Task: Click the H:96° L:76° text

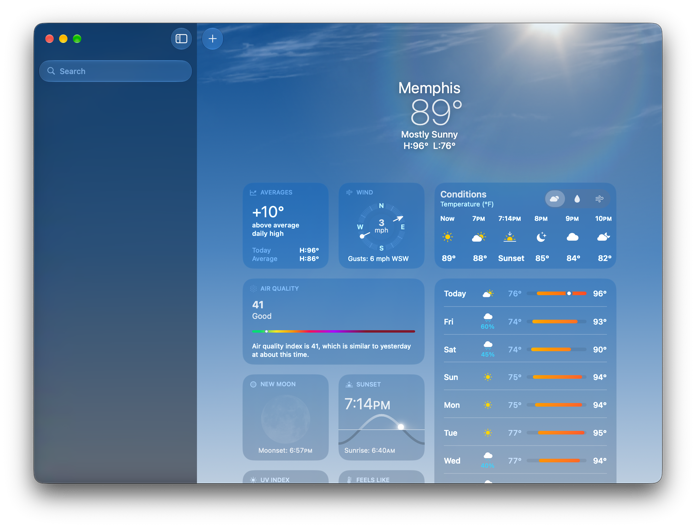Action: point(429,146)
